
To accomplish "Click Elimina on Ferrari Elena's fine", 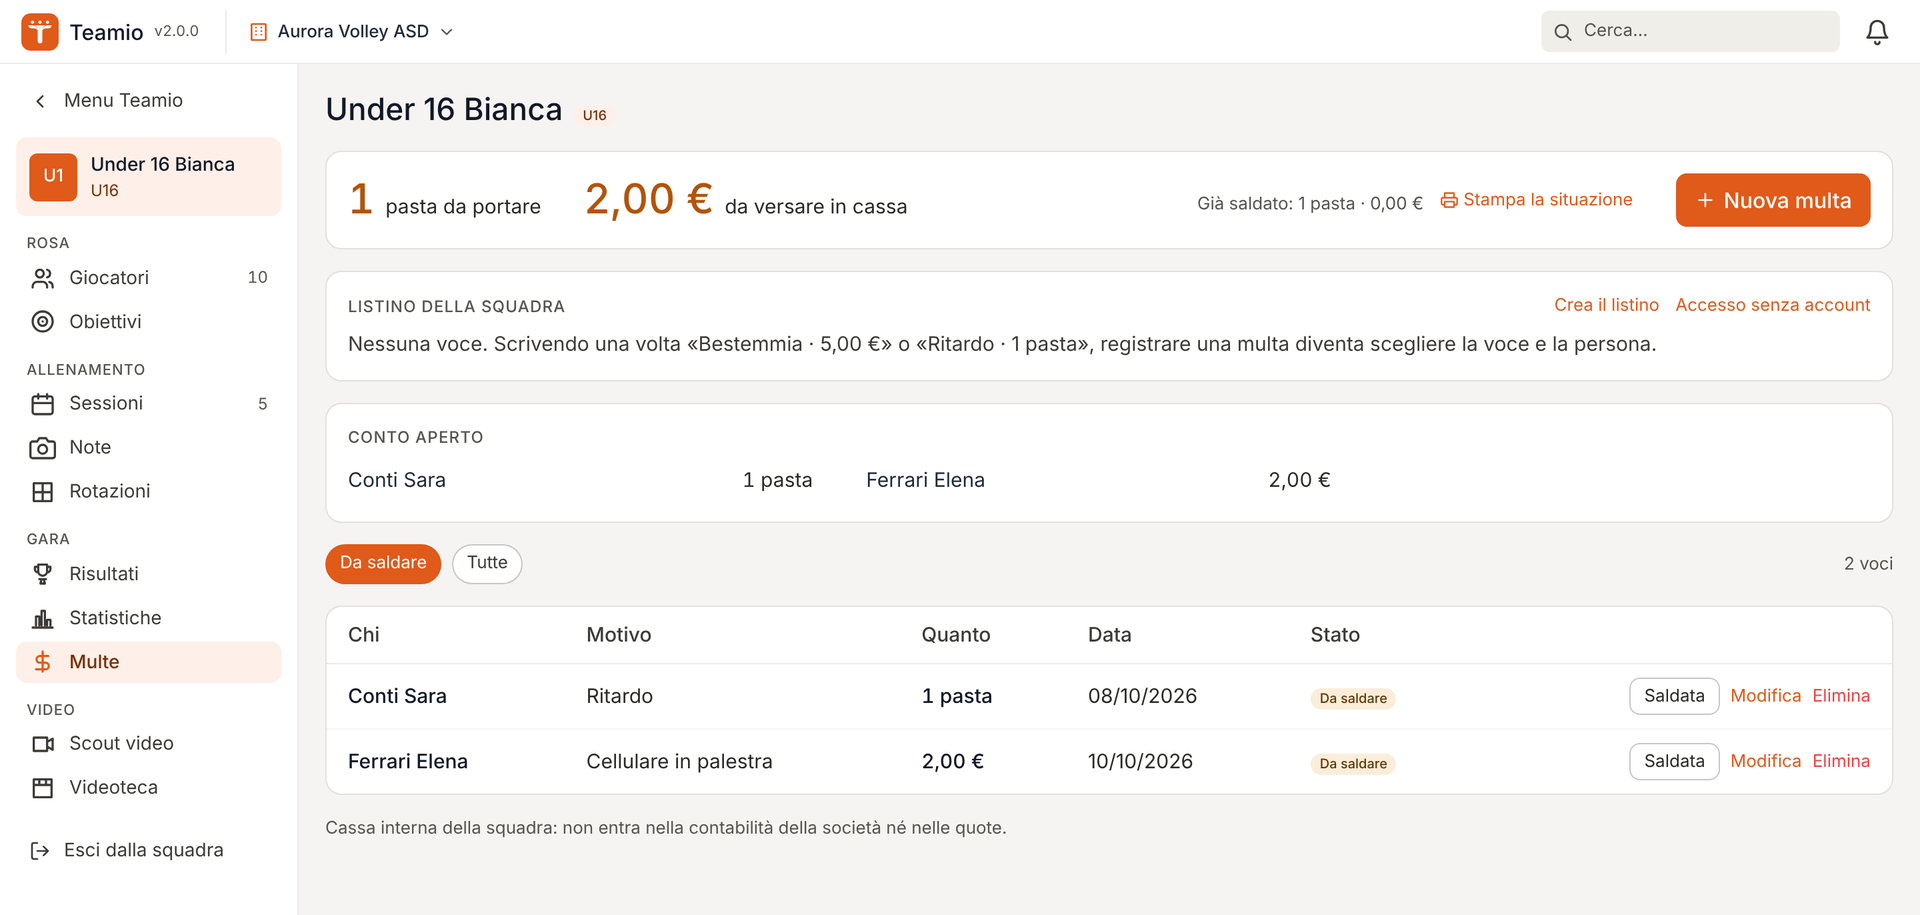I will pos(1841,761).
